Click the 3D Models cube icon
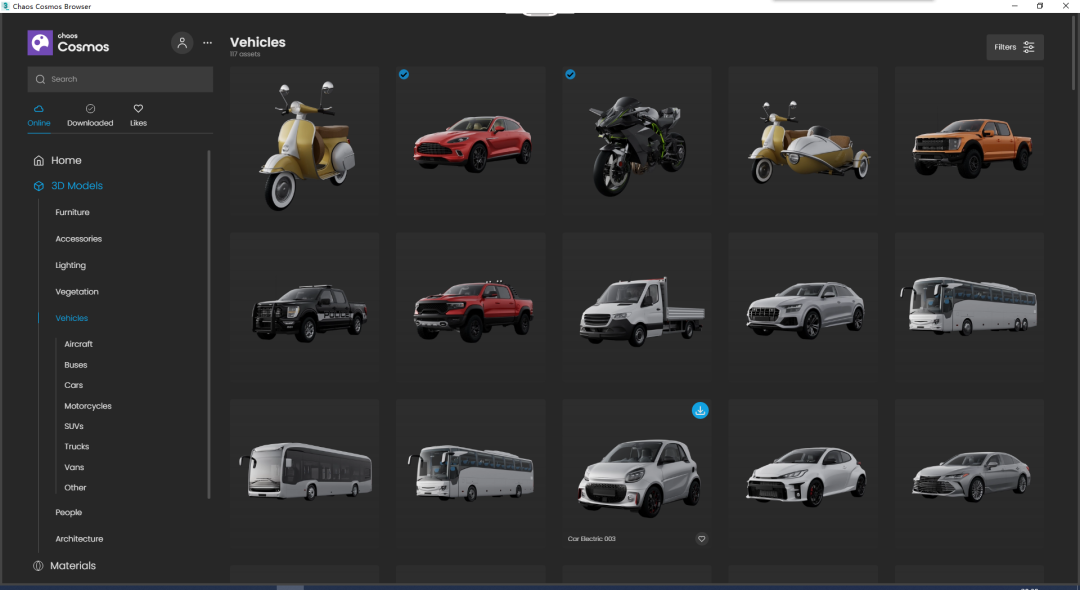 click(38, 186)
